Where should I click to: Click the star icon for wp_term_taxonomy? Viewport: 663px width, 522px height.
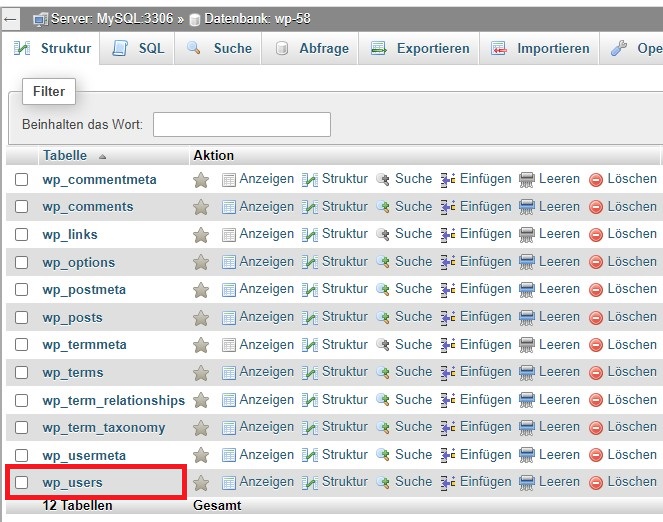[201, 428]
